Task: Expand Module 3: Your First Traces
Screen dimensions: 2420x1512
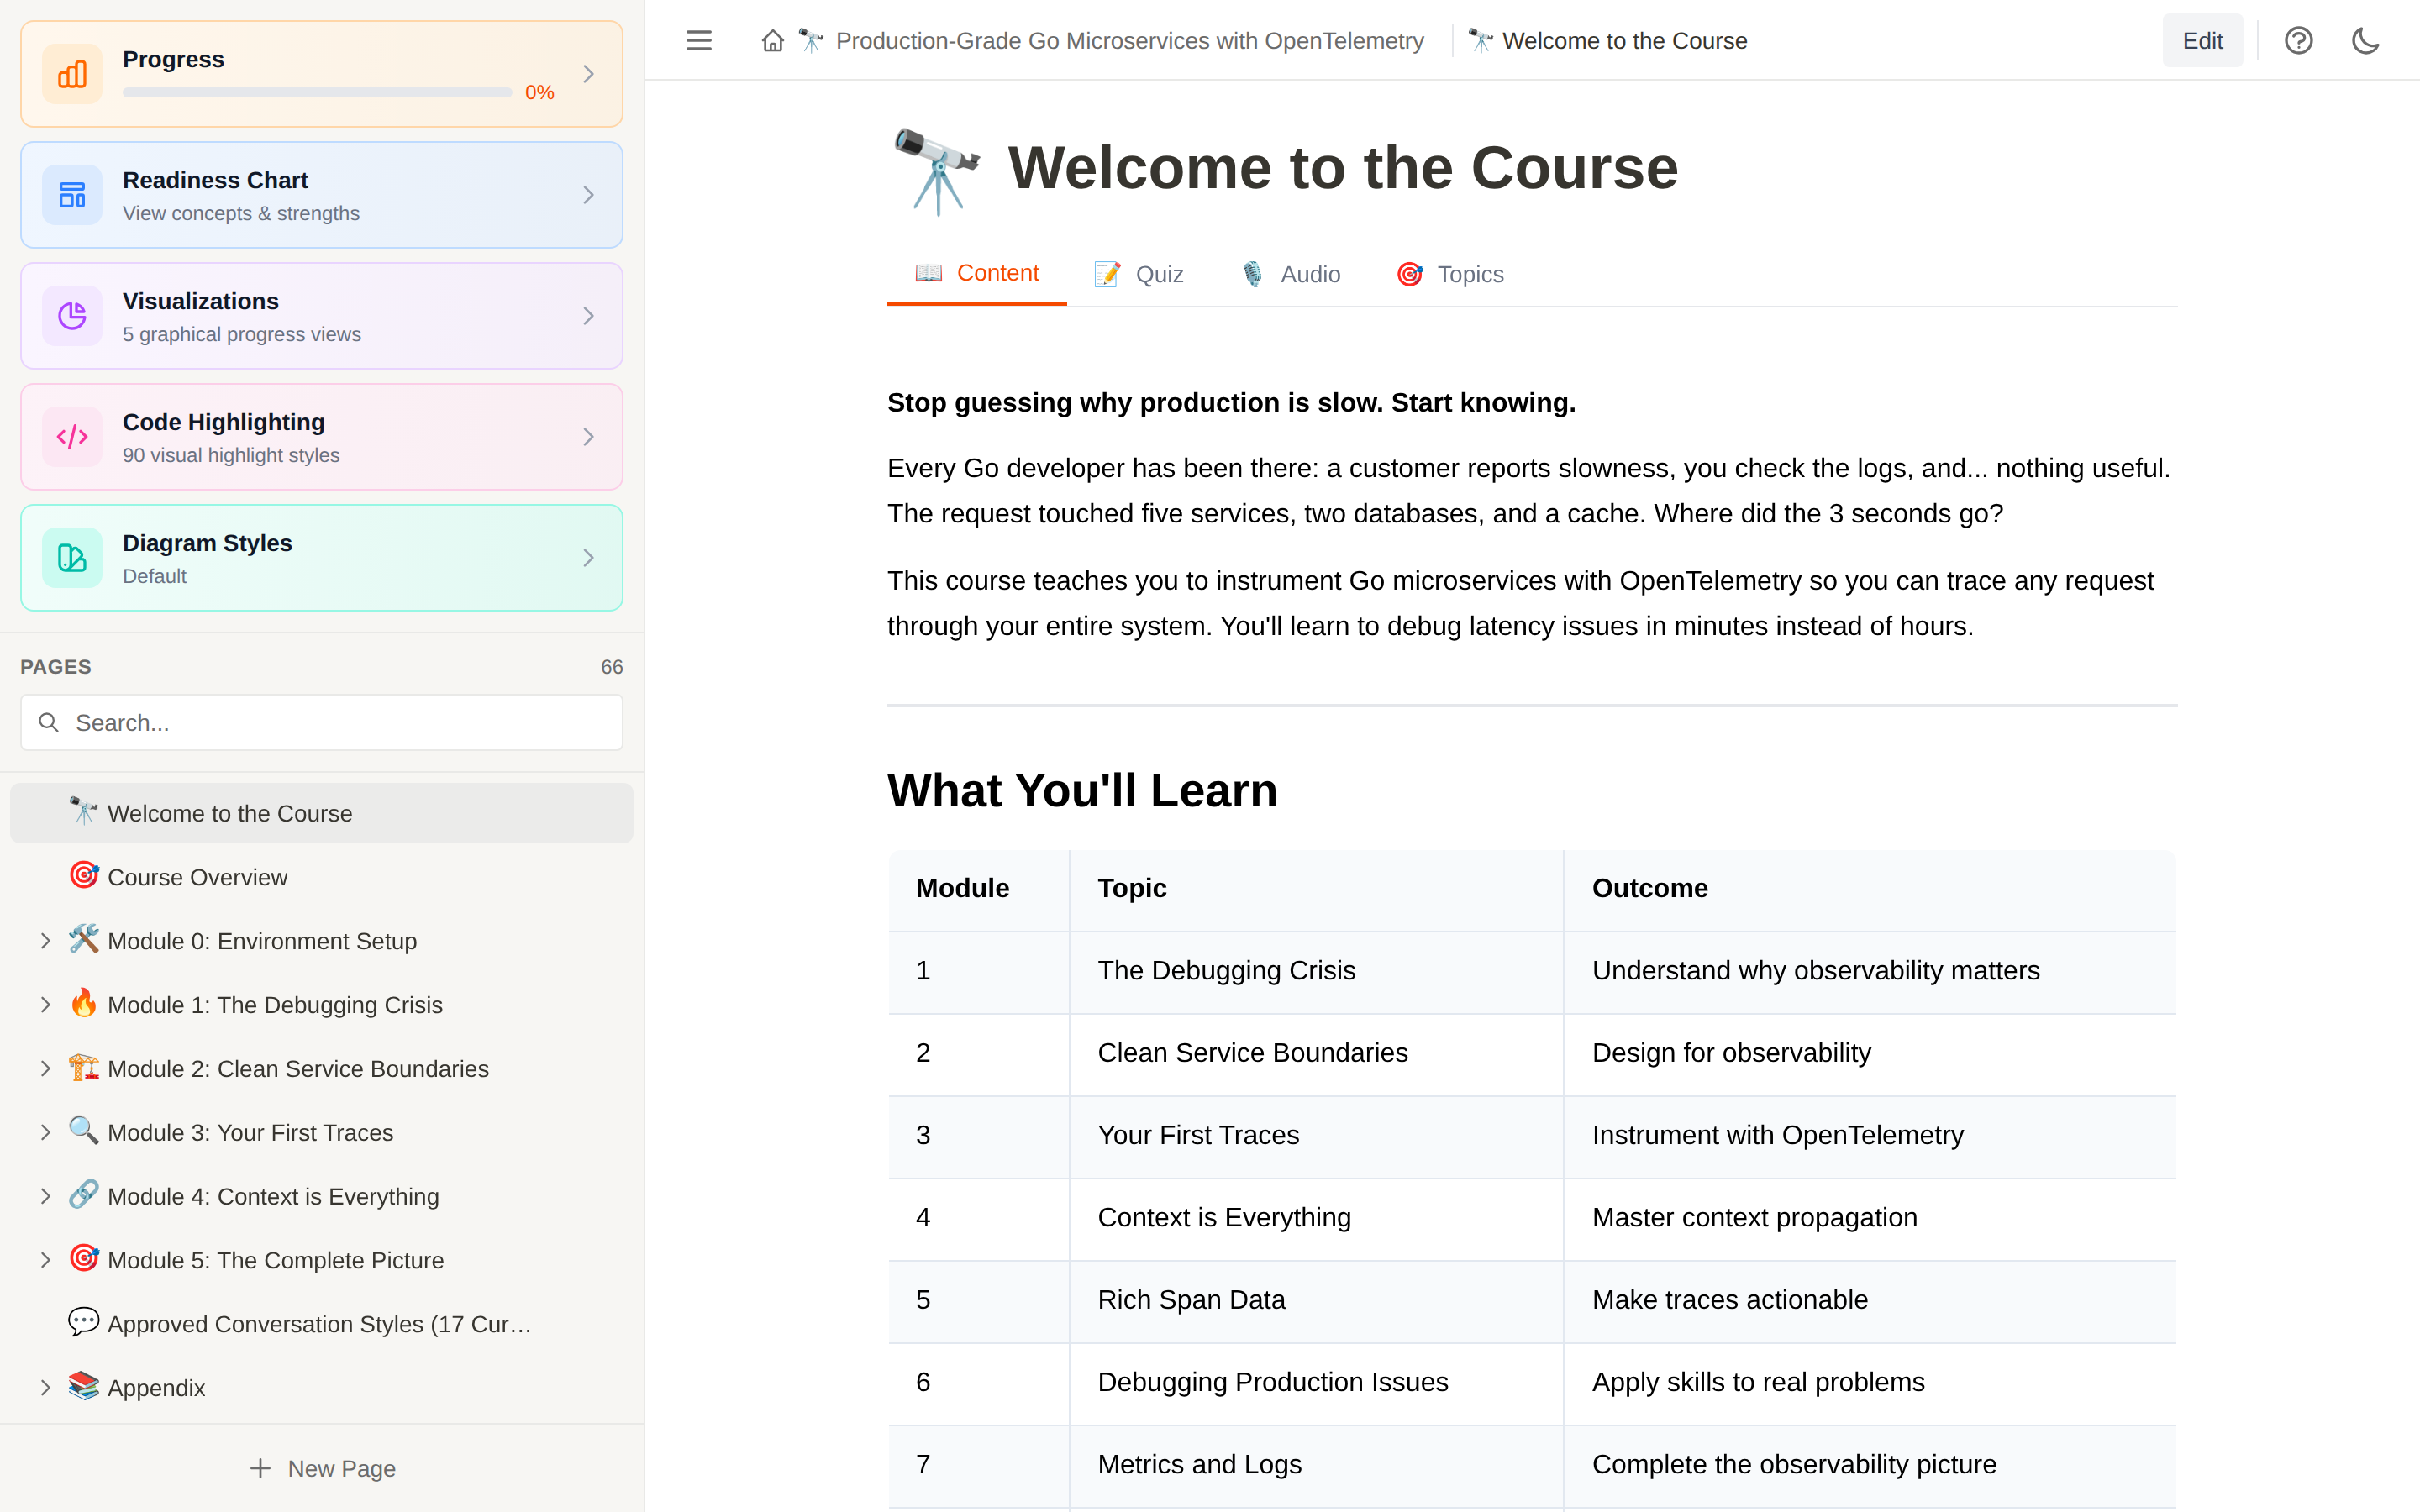Action: pyautogui.click(x=45, y=1133)
